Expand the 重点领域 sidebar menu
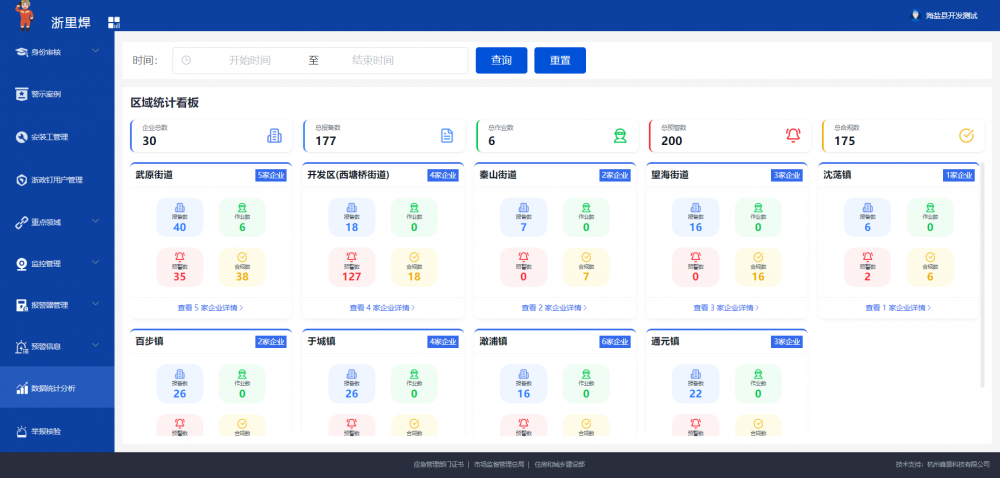Screen dimensions: 1000x478 (x=96, y=221)
